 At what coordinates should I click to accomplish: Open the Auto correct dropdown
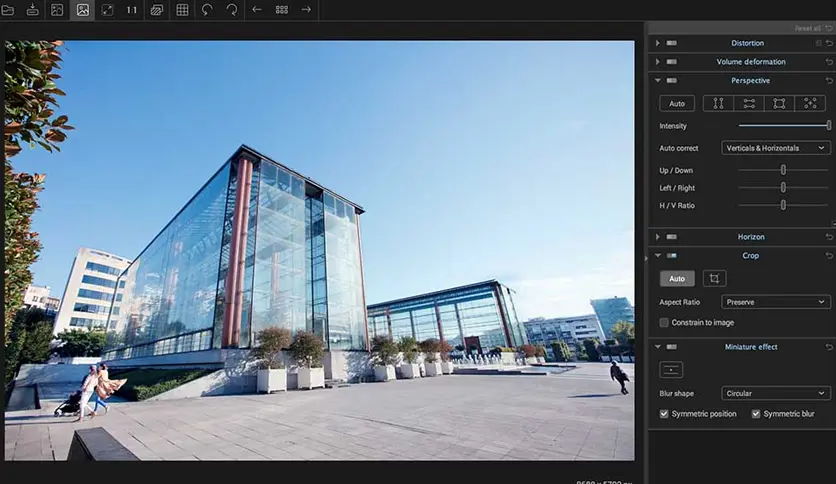click(776, 148)
